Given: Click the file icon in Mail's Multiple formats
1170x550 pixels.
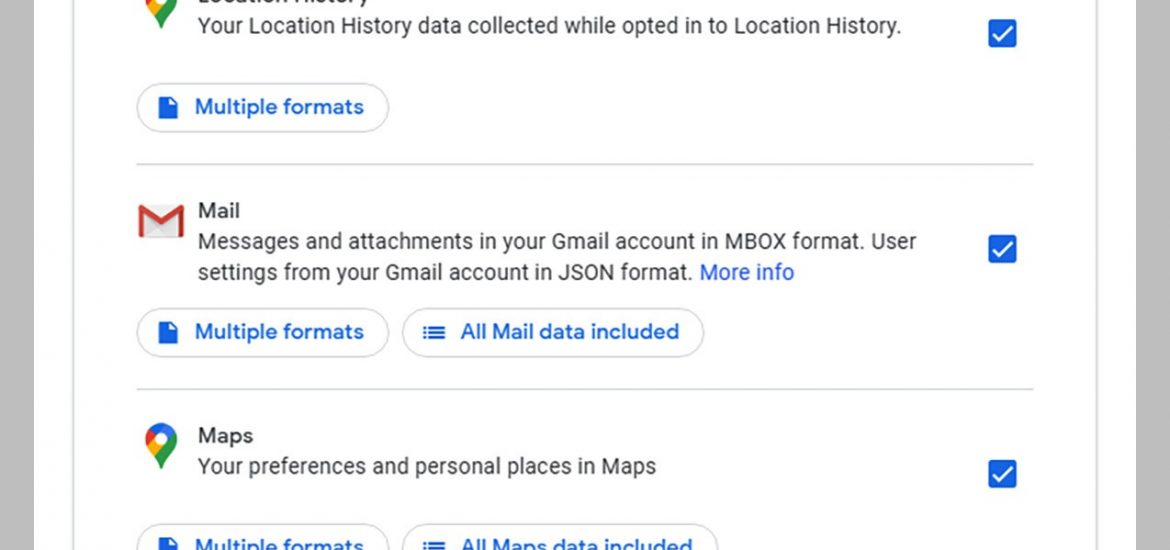Looking at the screenshot, I should [x=169, y=332].
